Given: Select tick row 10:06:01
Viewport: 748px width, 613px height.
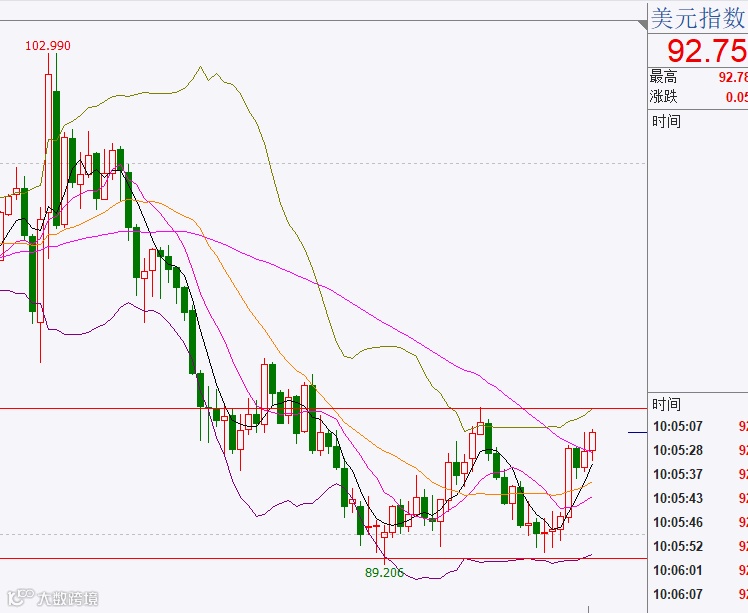Looking at the screenshot, I should [698, 570].
